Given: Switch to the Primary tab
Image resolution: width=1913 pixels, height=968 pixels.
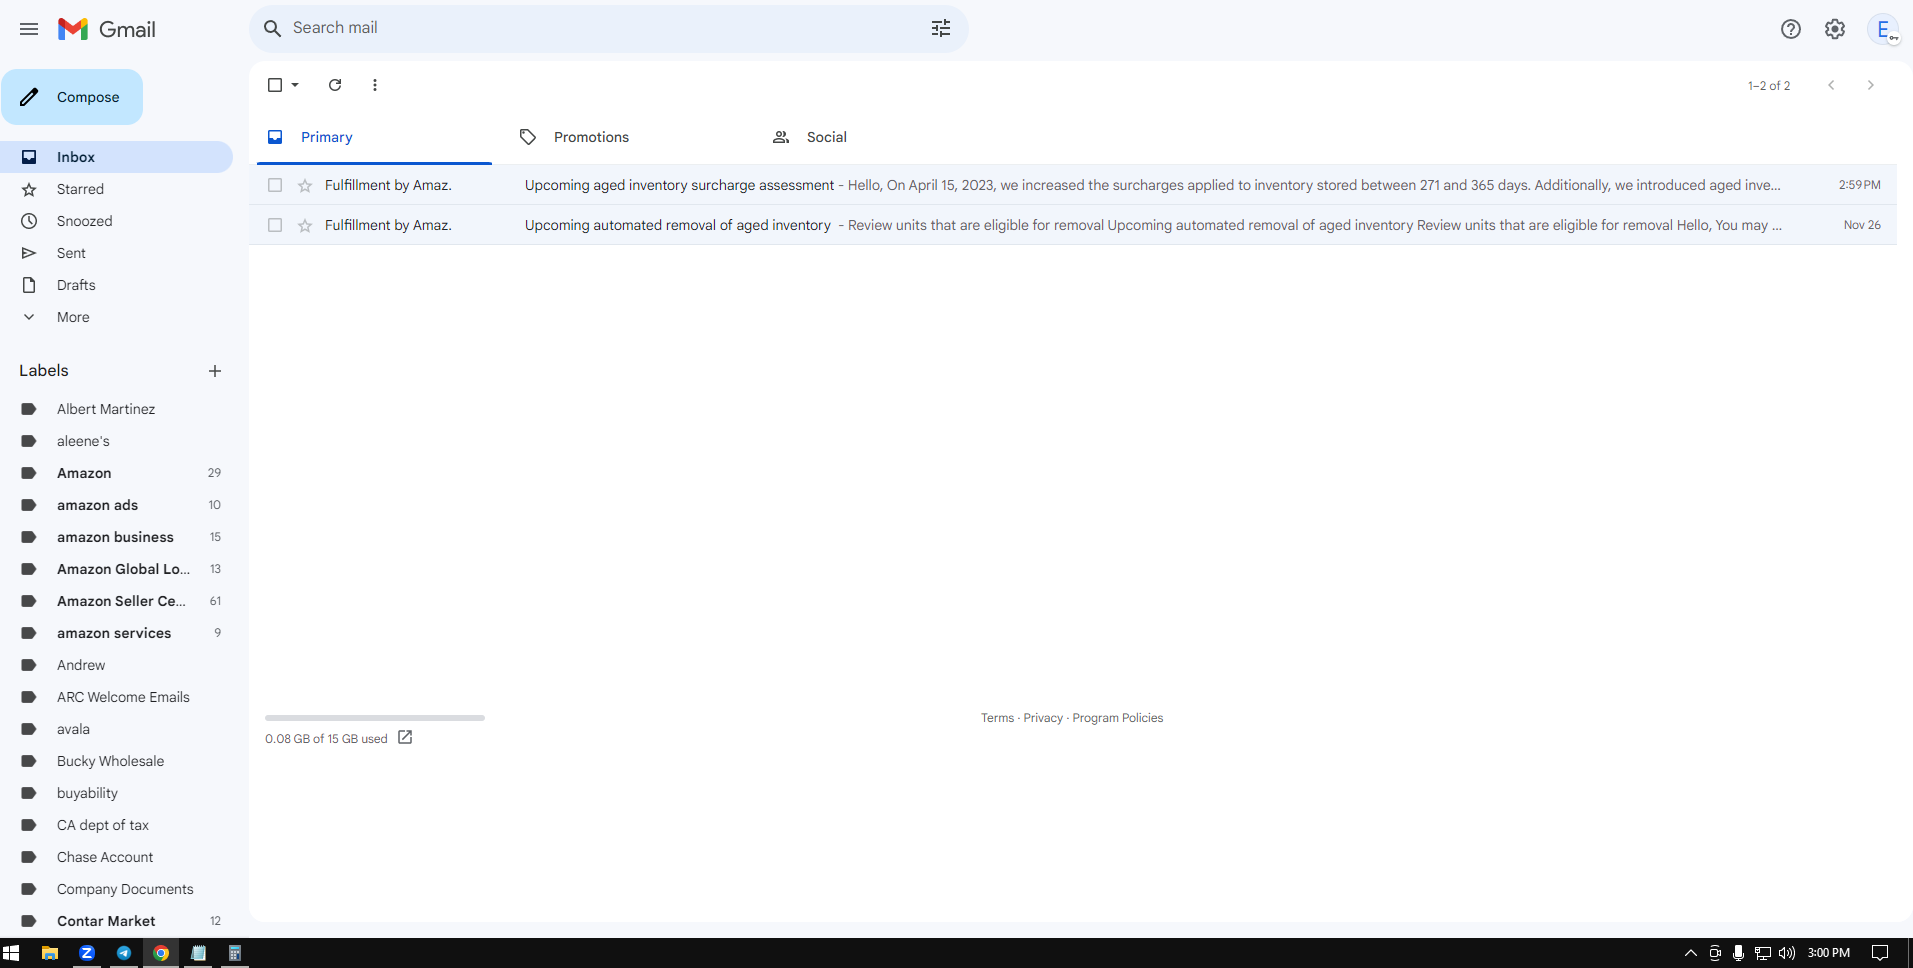Looking at the screenshot, I should [374, 137].
